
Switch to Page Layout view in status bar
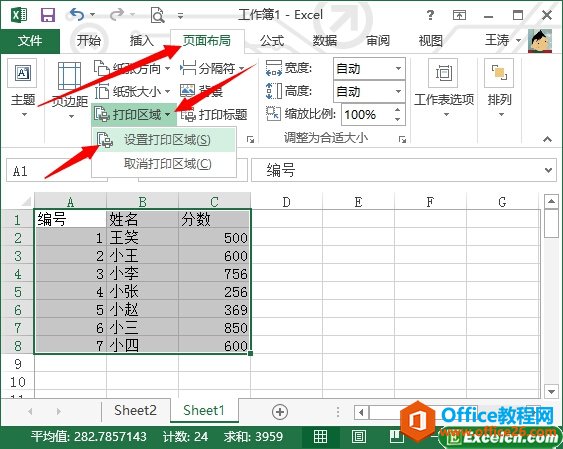(358, 436)
